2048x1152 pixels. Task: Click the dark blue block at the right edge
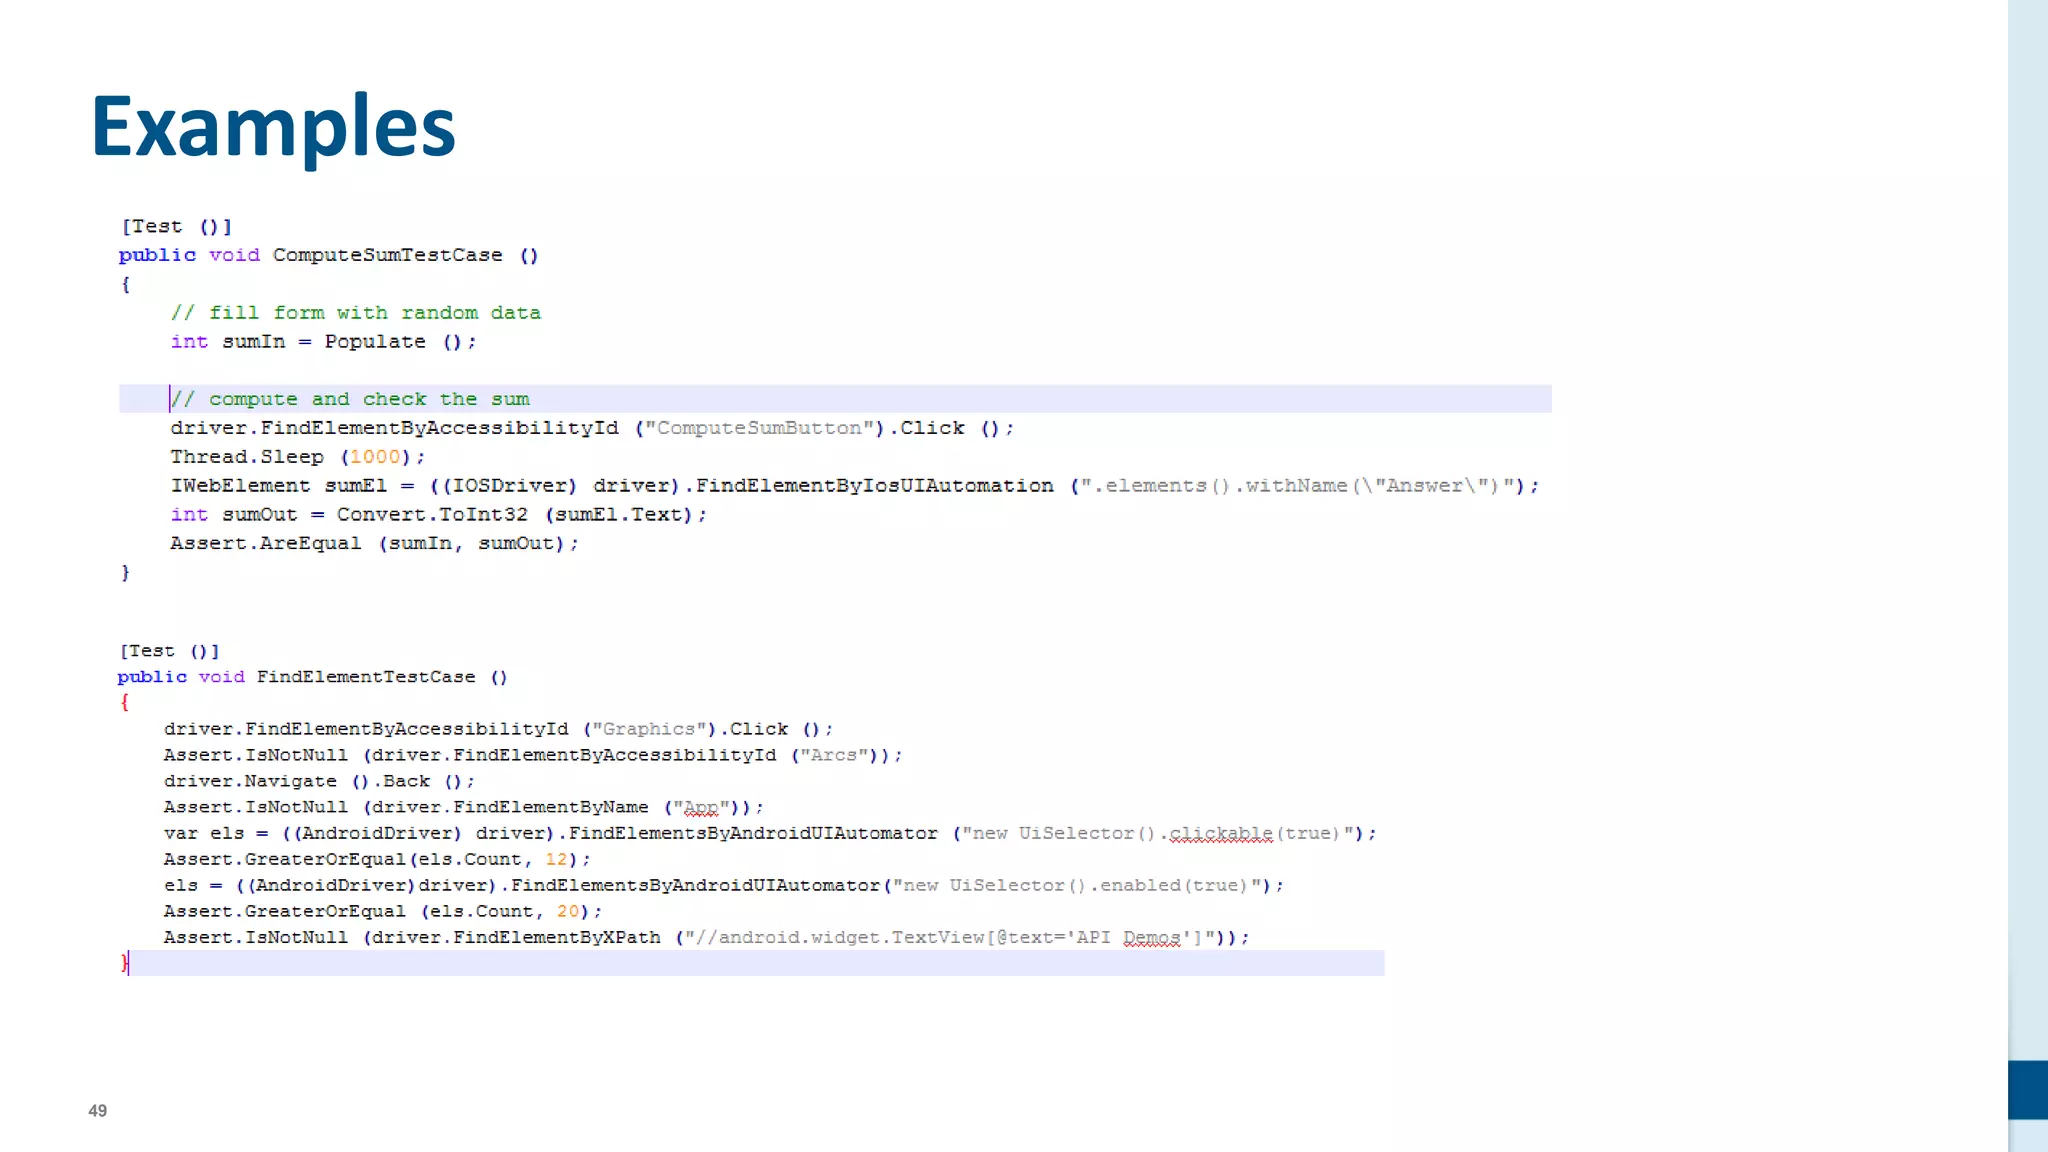[x=2027, y=1089]
